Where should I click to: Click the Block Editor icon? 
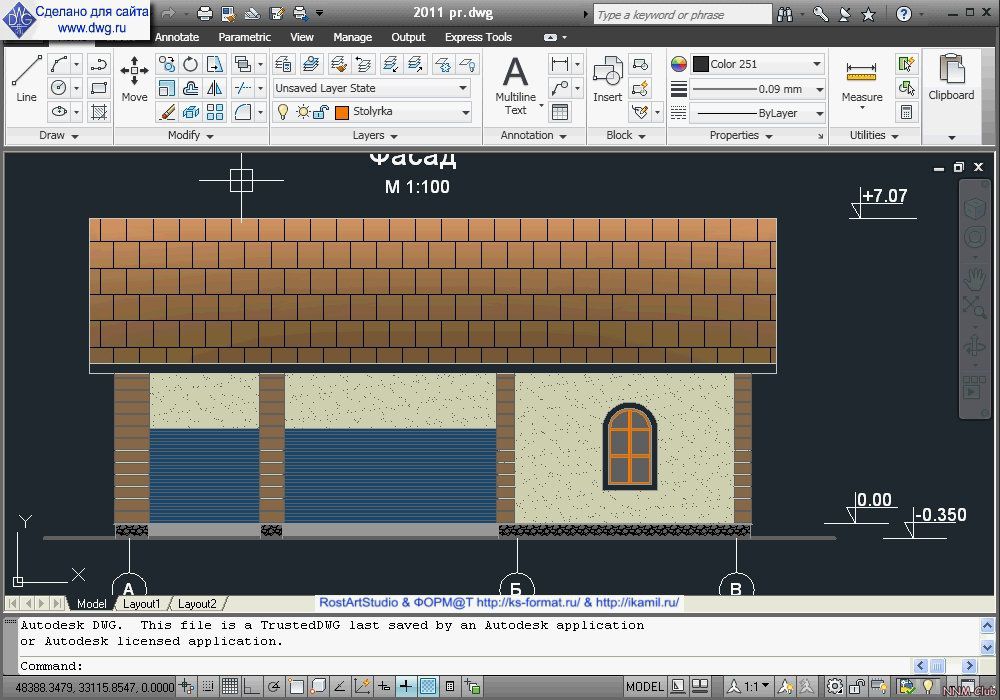(640, 88)
